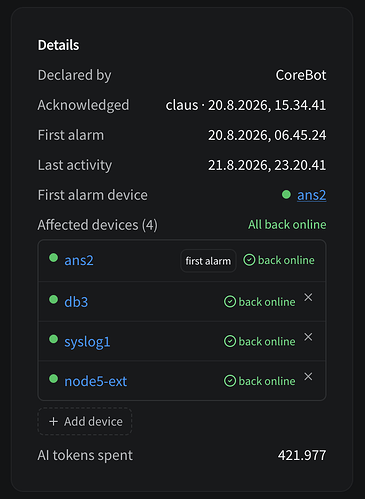Remove db3 from affected devices

click(308, 297)
